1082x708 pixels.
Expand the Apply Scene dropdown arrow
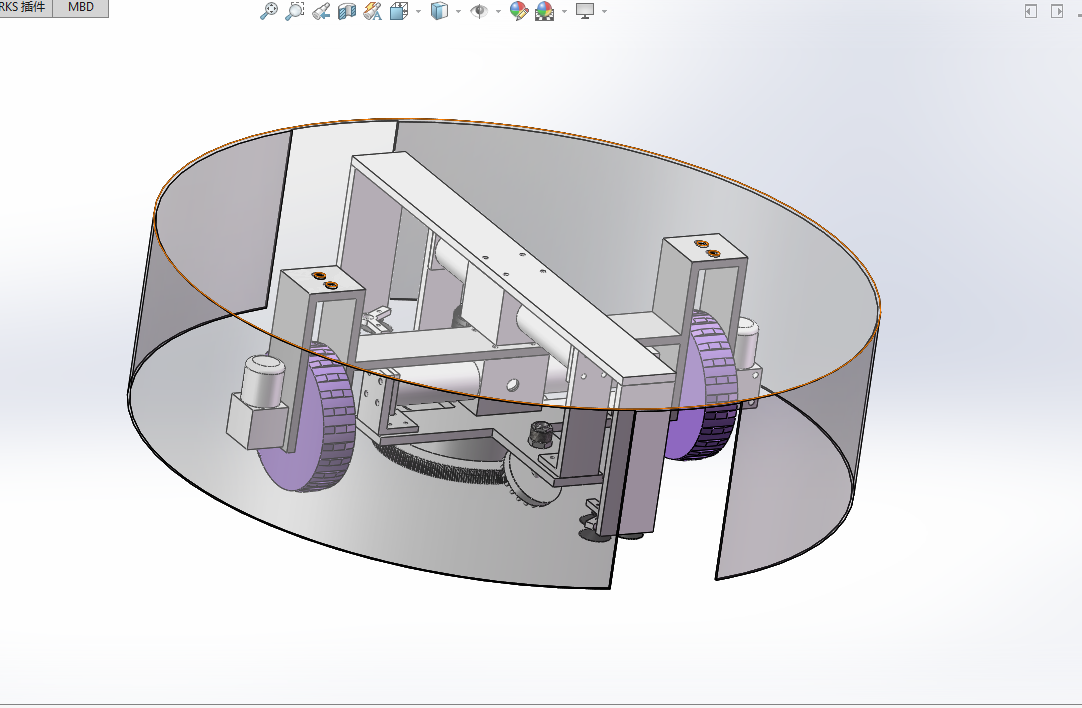564,12
